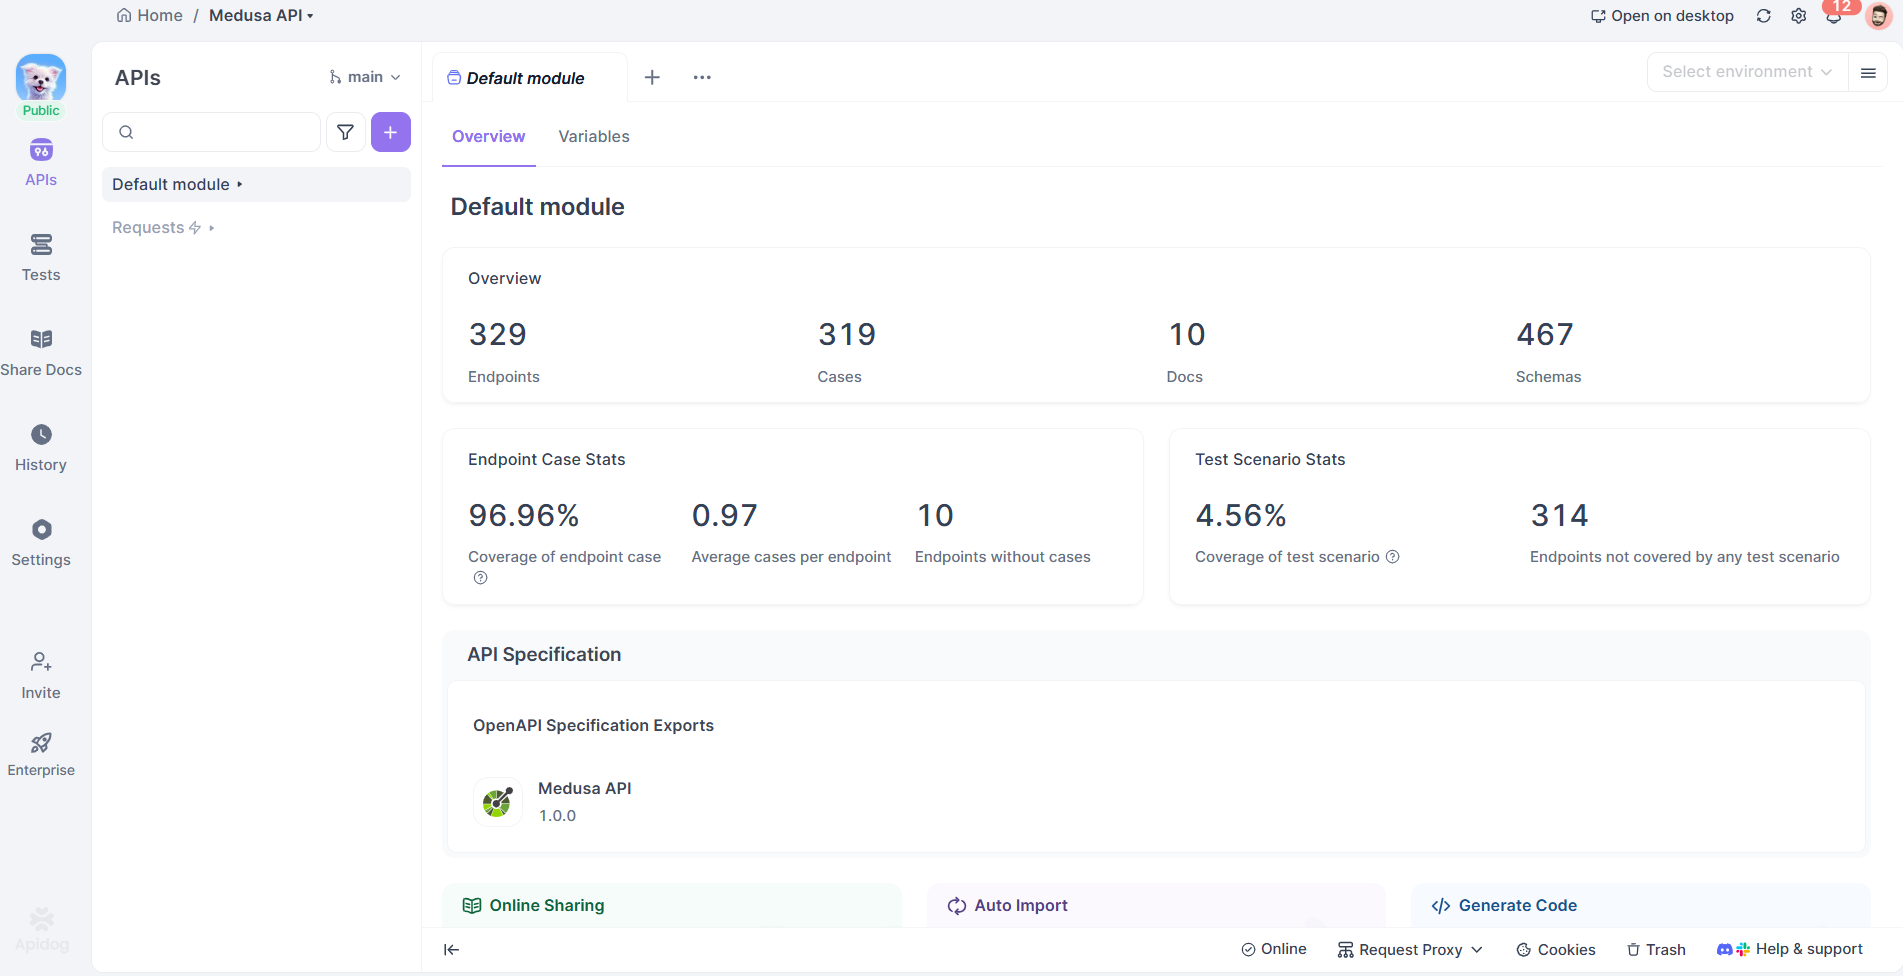Click the refresh sync icon

[x=1764, y=16]
